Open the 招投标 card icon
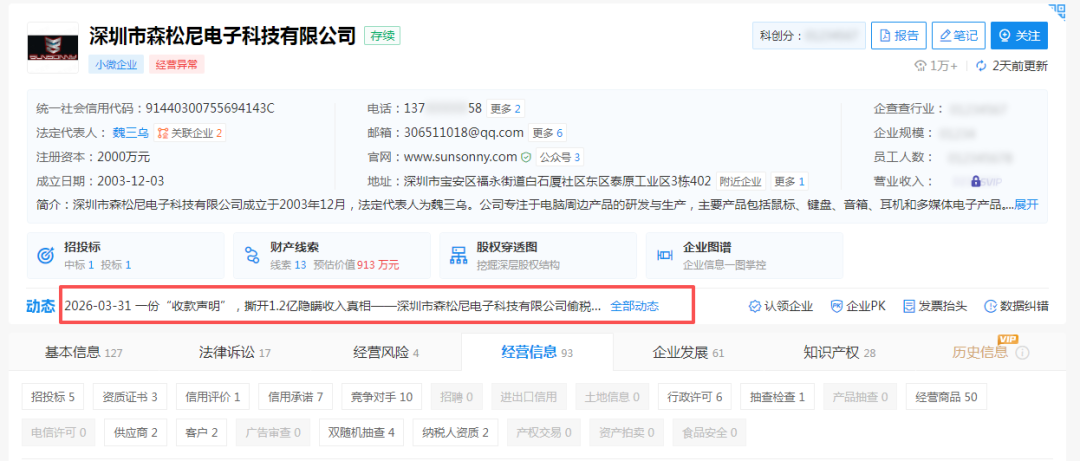The height and width of the screenshot is (461, 1080). [x=46, y=256]
